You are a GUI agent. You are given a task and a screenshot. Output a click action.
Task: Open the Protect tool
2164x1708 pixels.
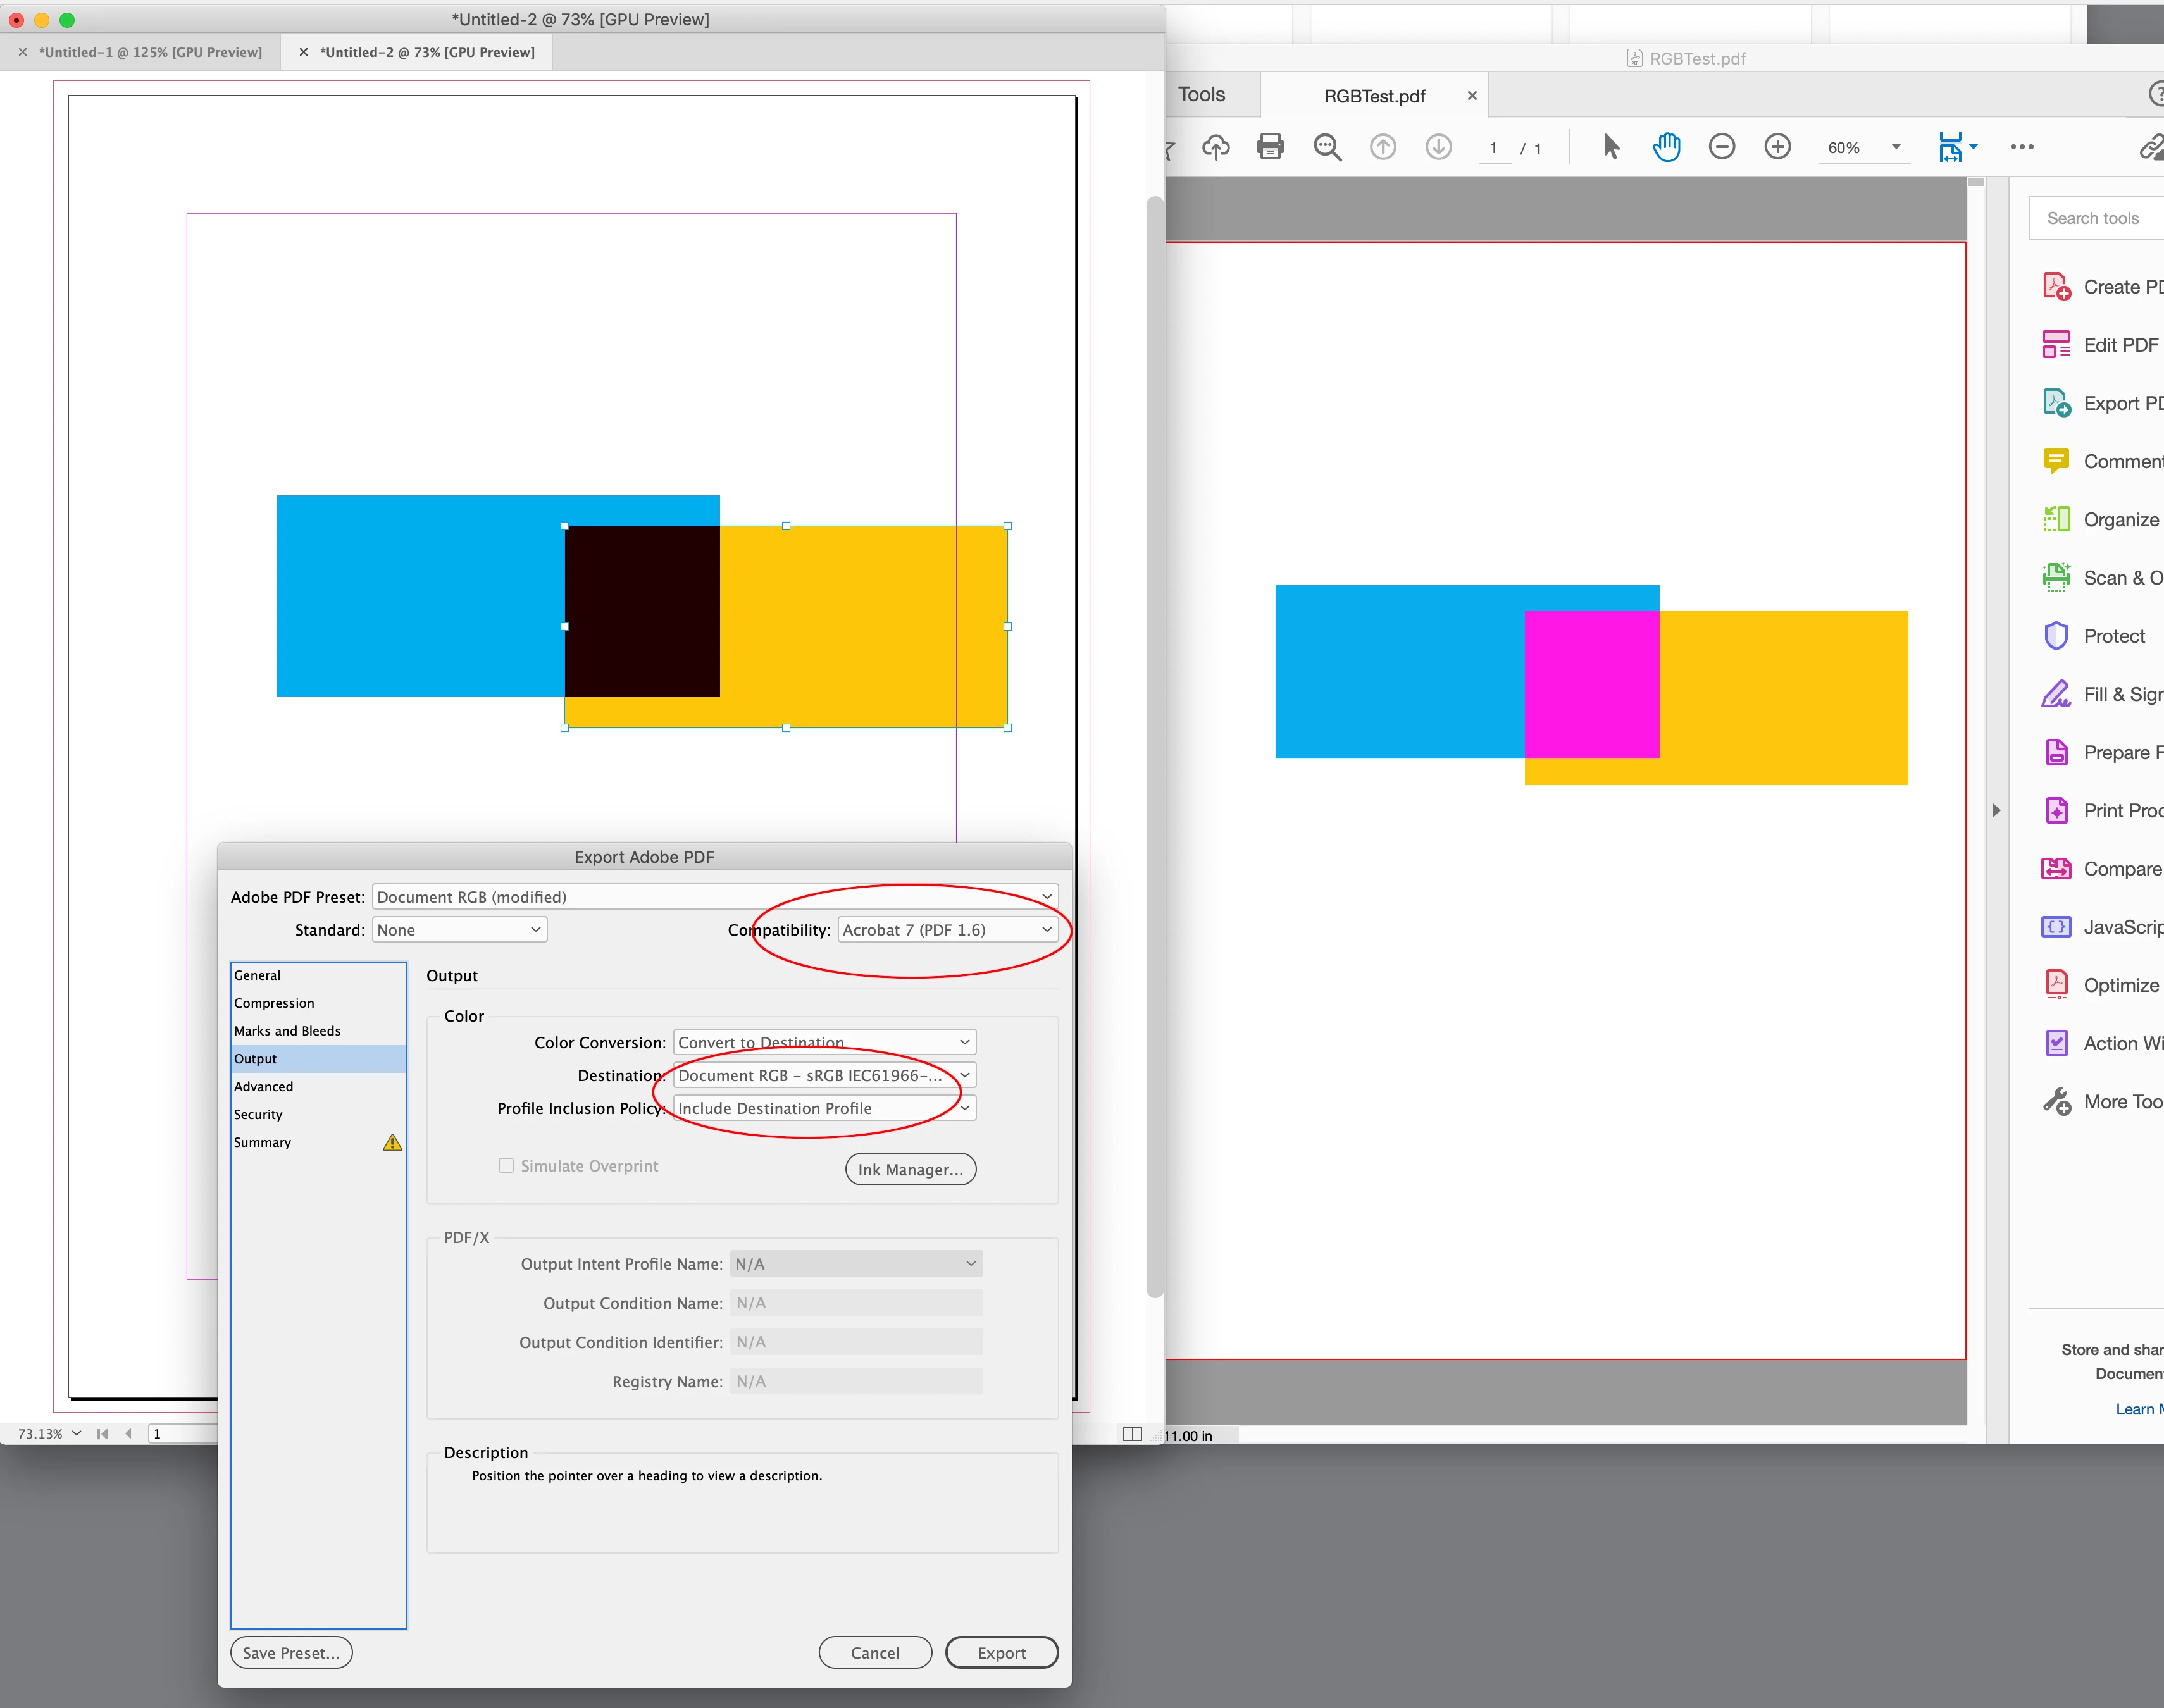pyautogui.click(x=2113, y=636)
